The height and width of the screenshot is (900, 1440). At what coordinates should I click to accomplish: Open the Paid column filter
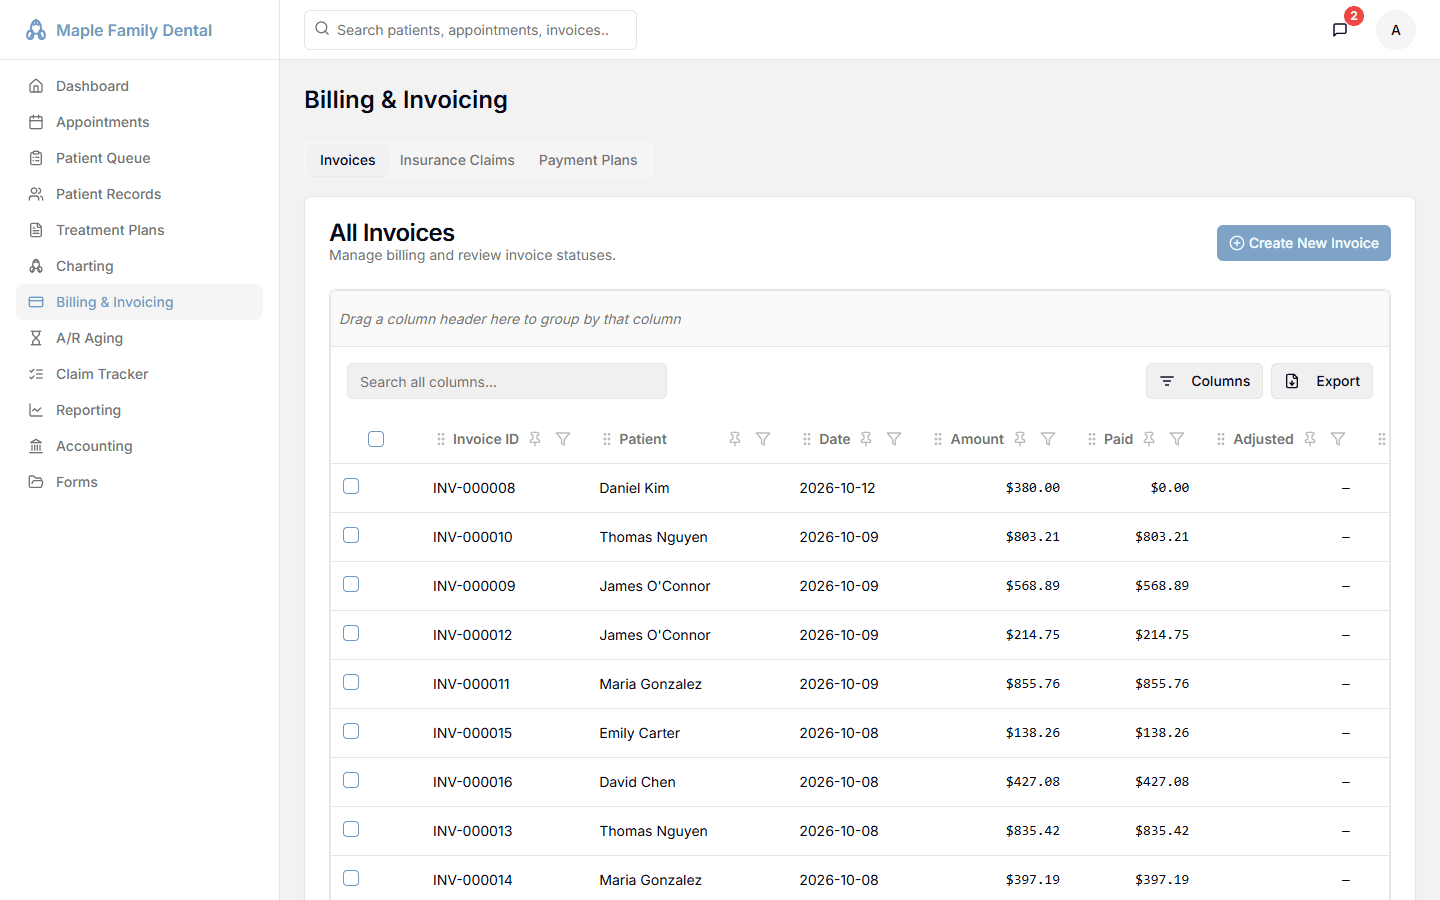click(x=1177, y=439)
